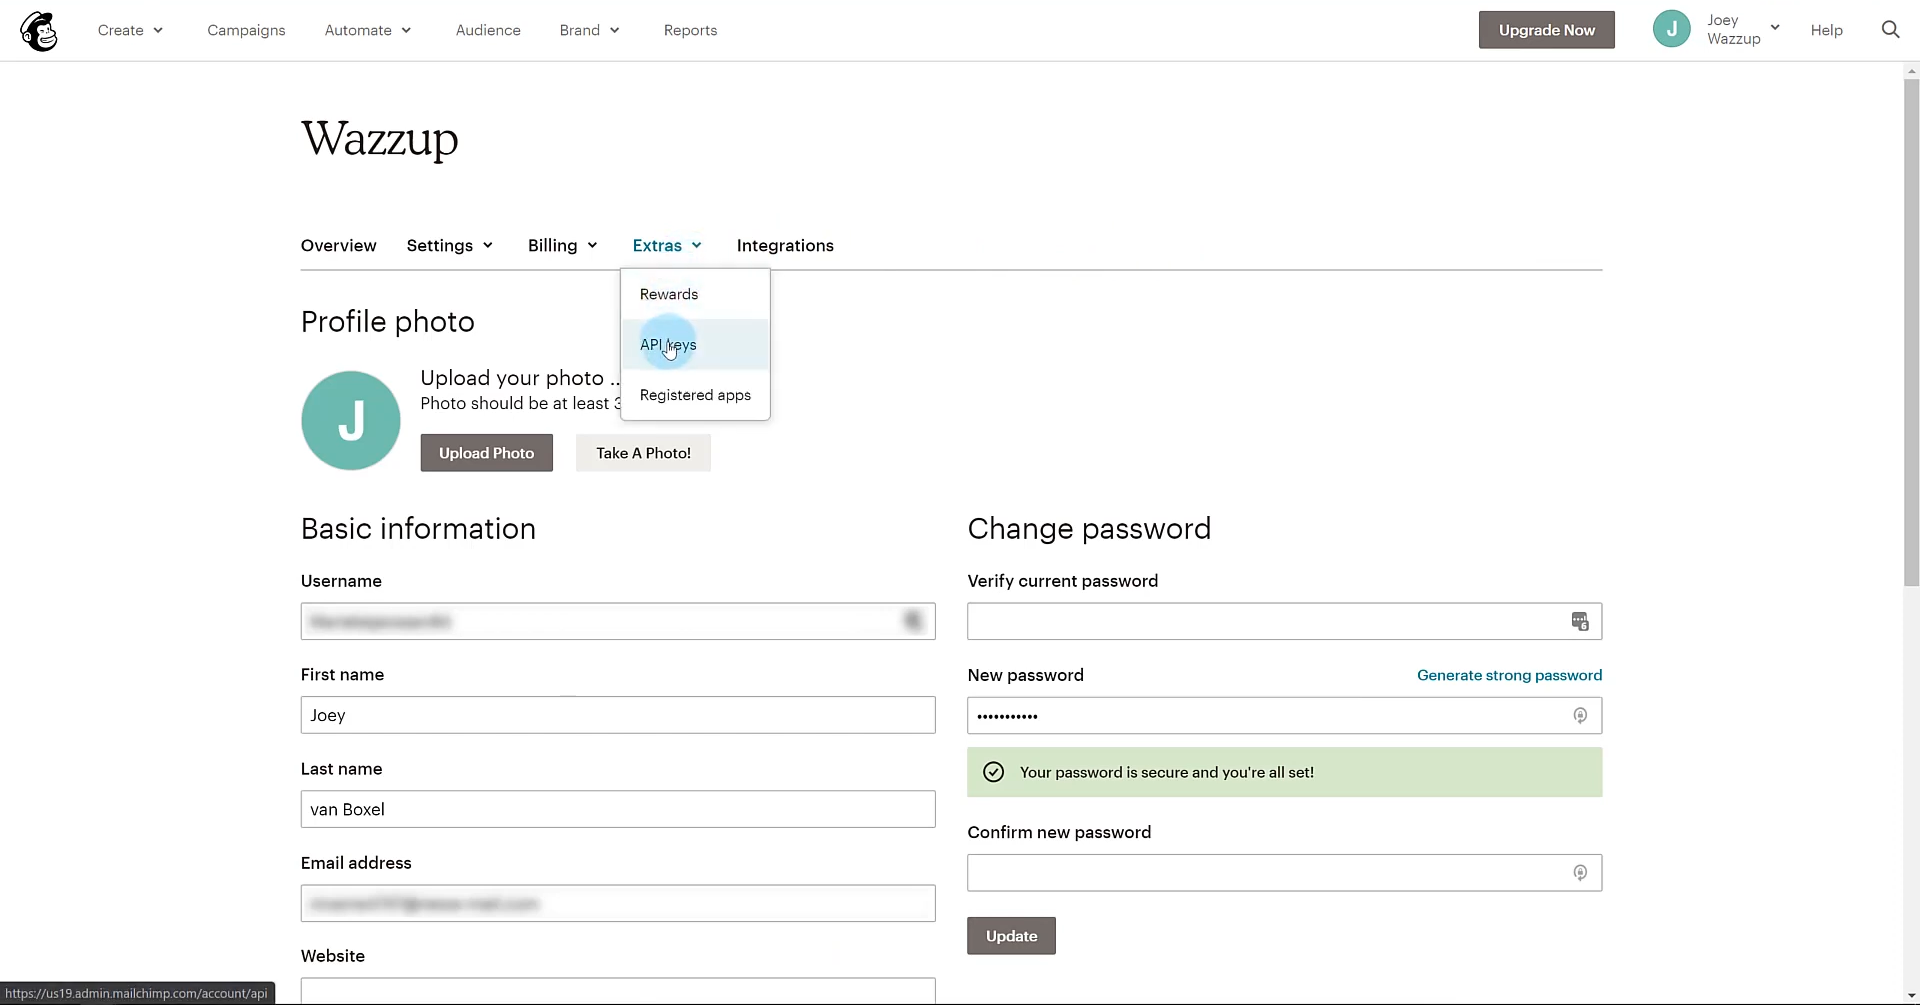This screenshot has width=1920, height=1005.
Task: Open the Audience page
Action: (488, 30)
